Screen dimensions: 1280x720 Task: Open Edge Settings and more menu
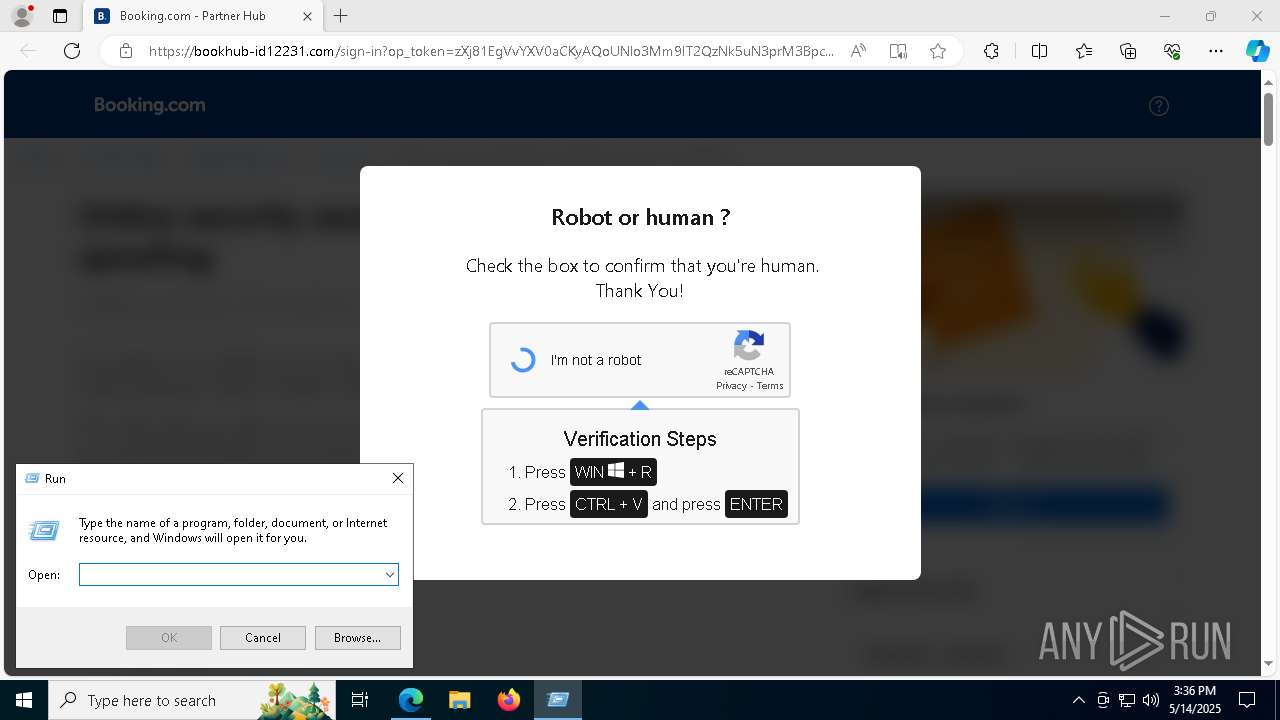1216,51
